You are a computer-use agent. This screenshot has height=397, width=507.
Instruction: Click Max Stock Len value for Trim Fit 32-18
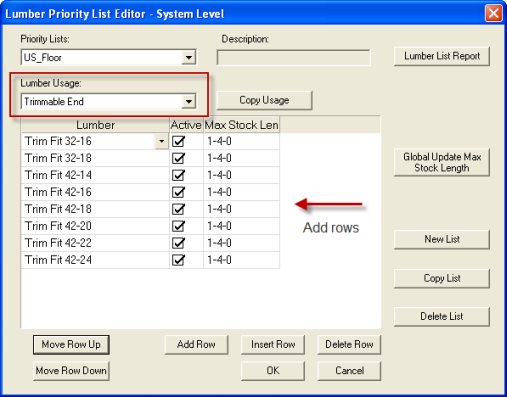(x=242, y=158)
